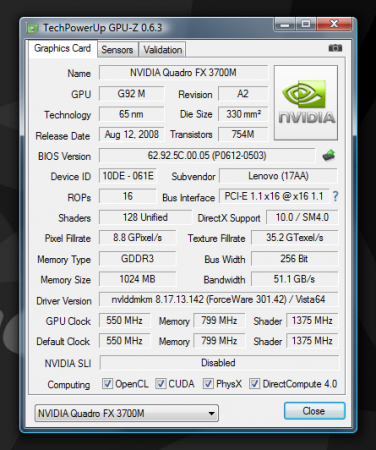Open the NVIDIA Quadro FX 3700M dropdown
This screenshot has width=376, height=450.
point(127,413)
